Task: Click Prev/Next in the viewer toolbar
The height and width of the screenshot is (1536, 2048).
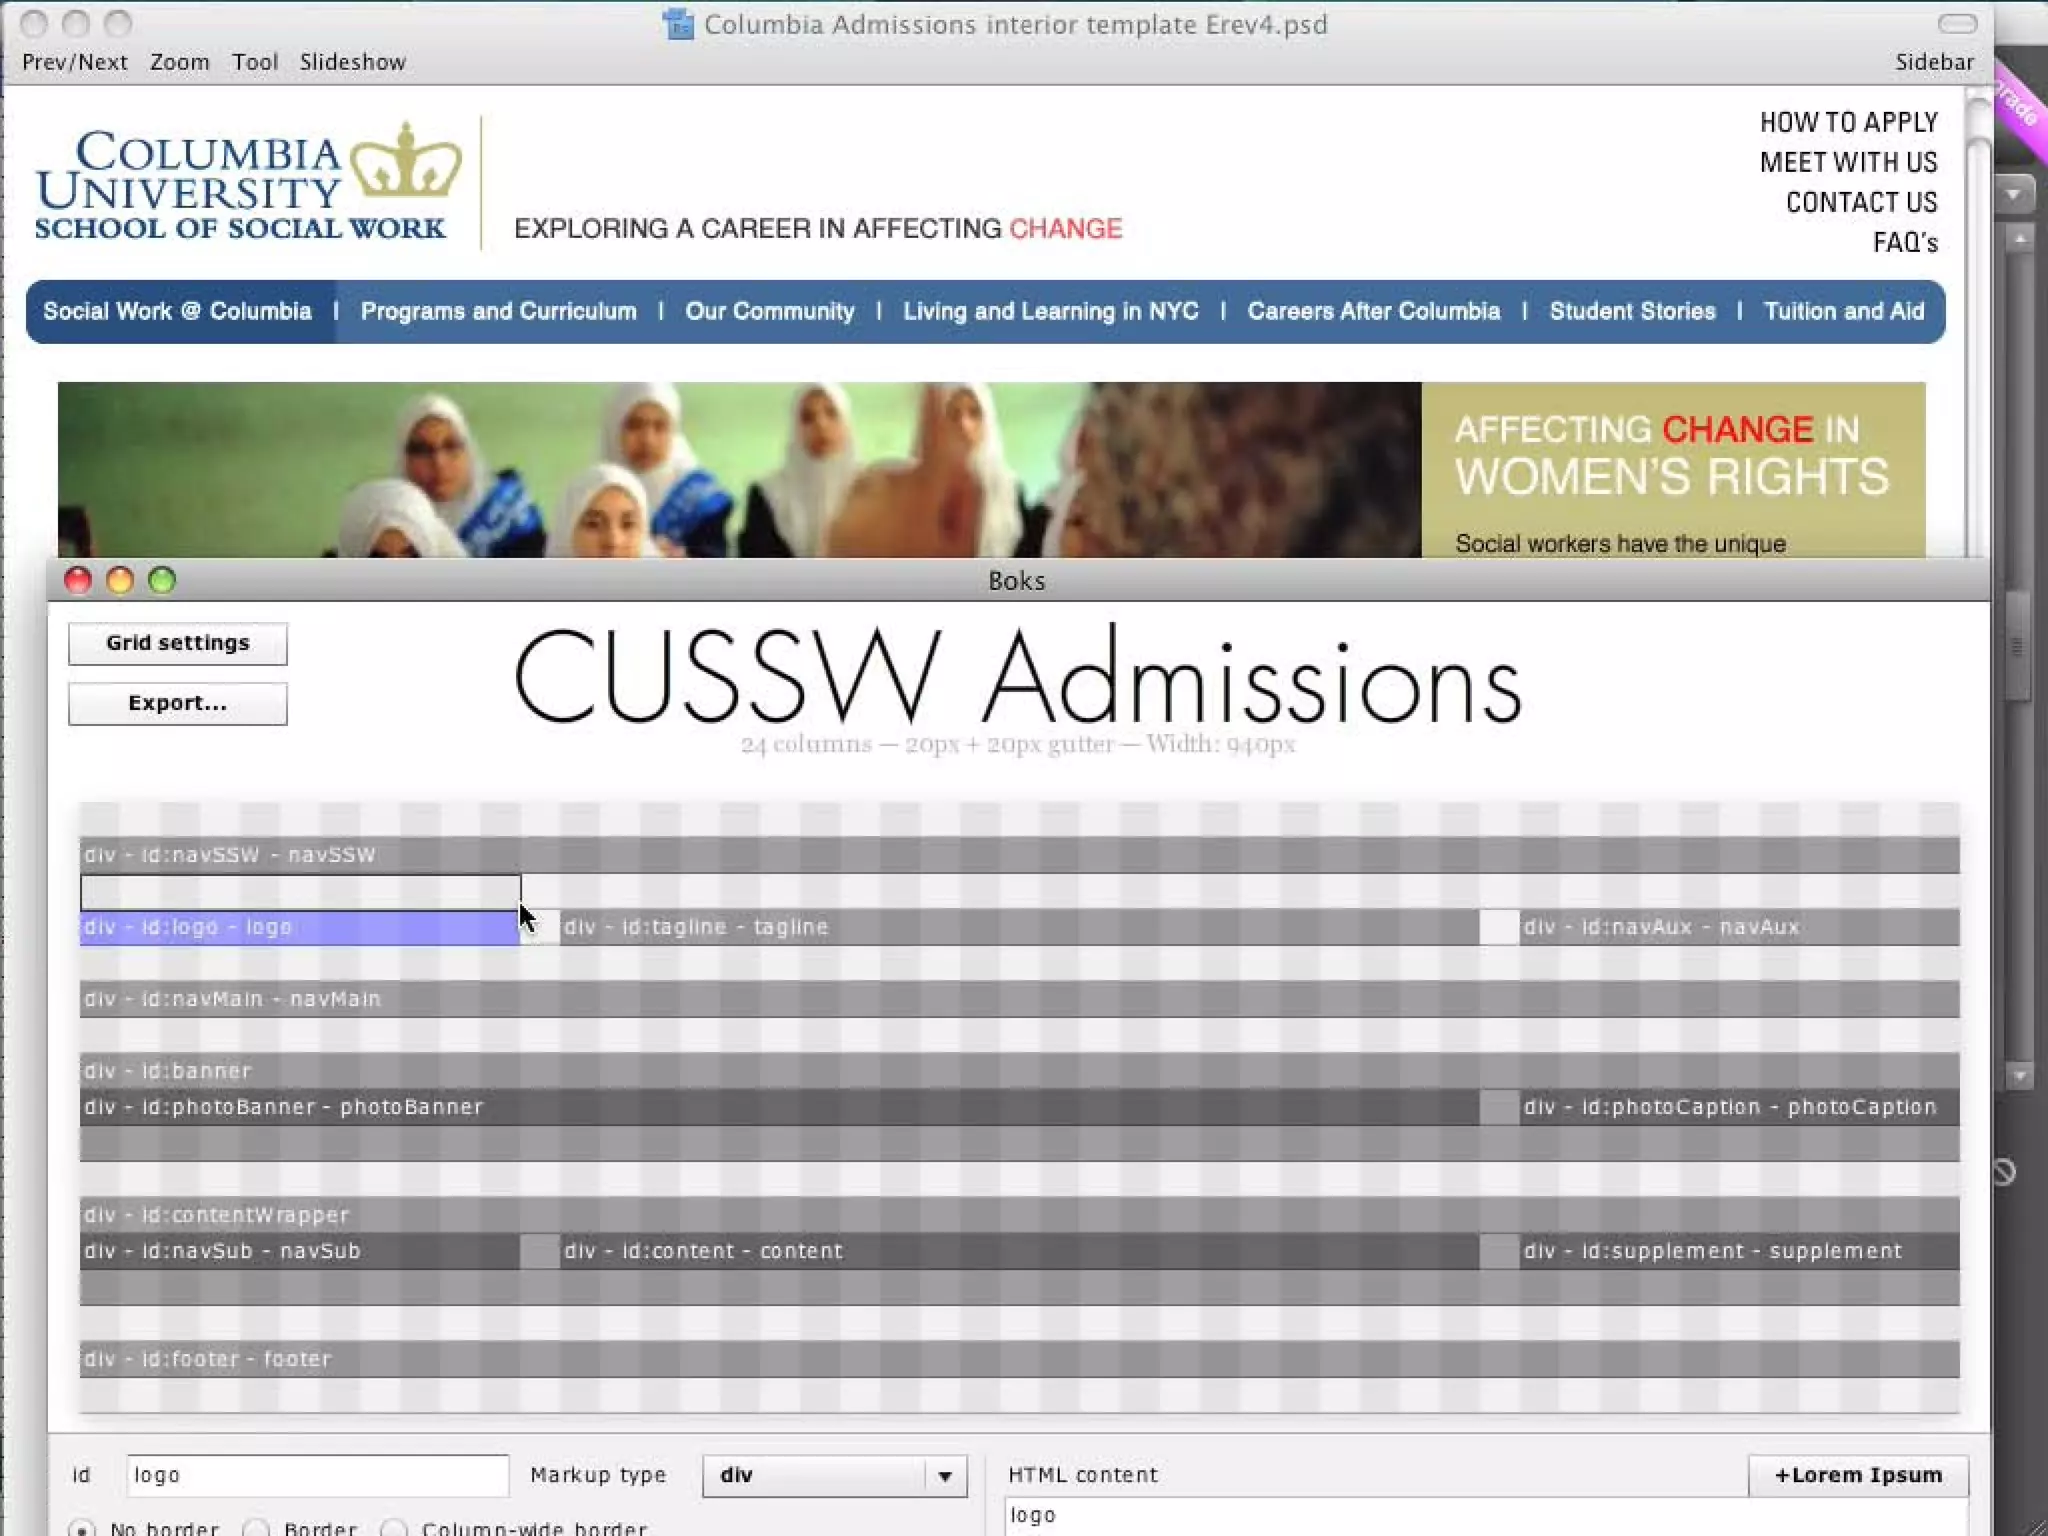Action: 74,62
